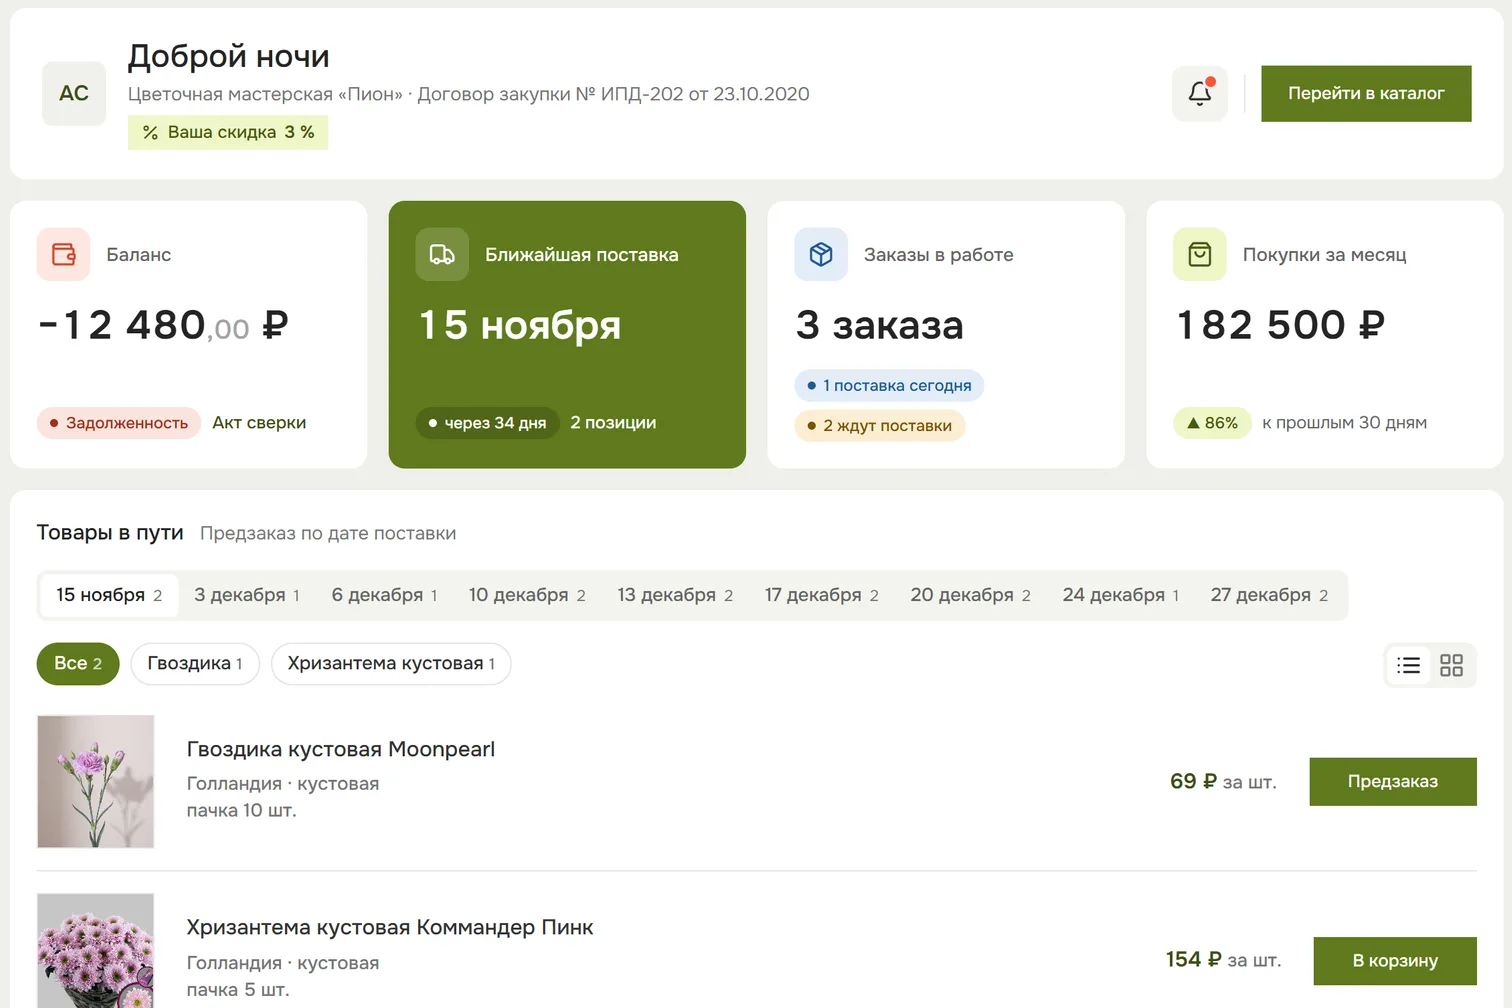
Task: Go to catalog via Перейти в каталог
Action: click(x=1366, y=93)
